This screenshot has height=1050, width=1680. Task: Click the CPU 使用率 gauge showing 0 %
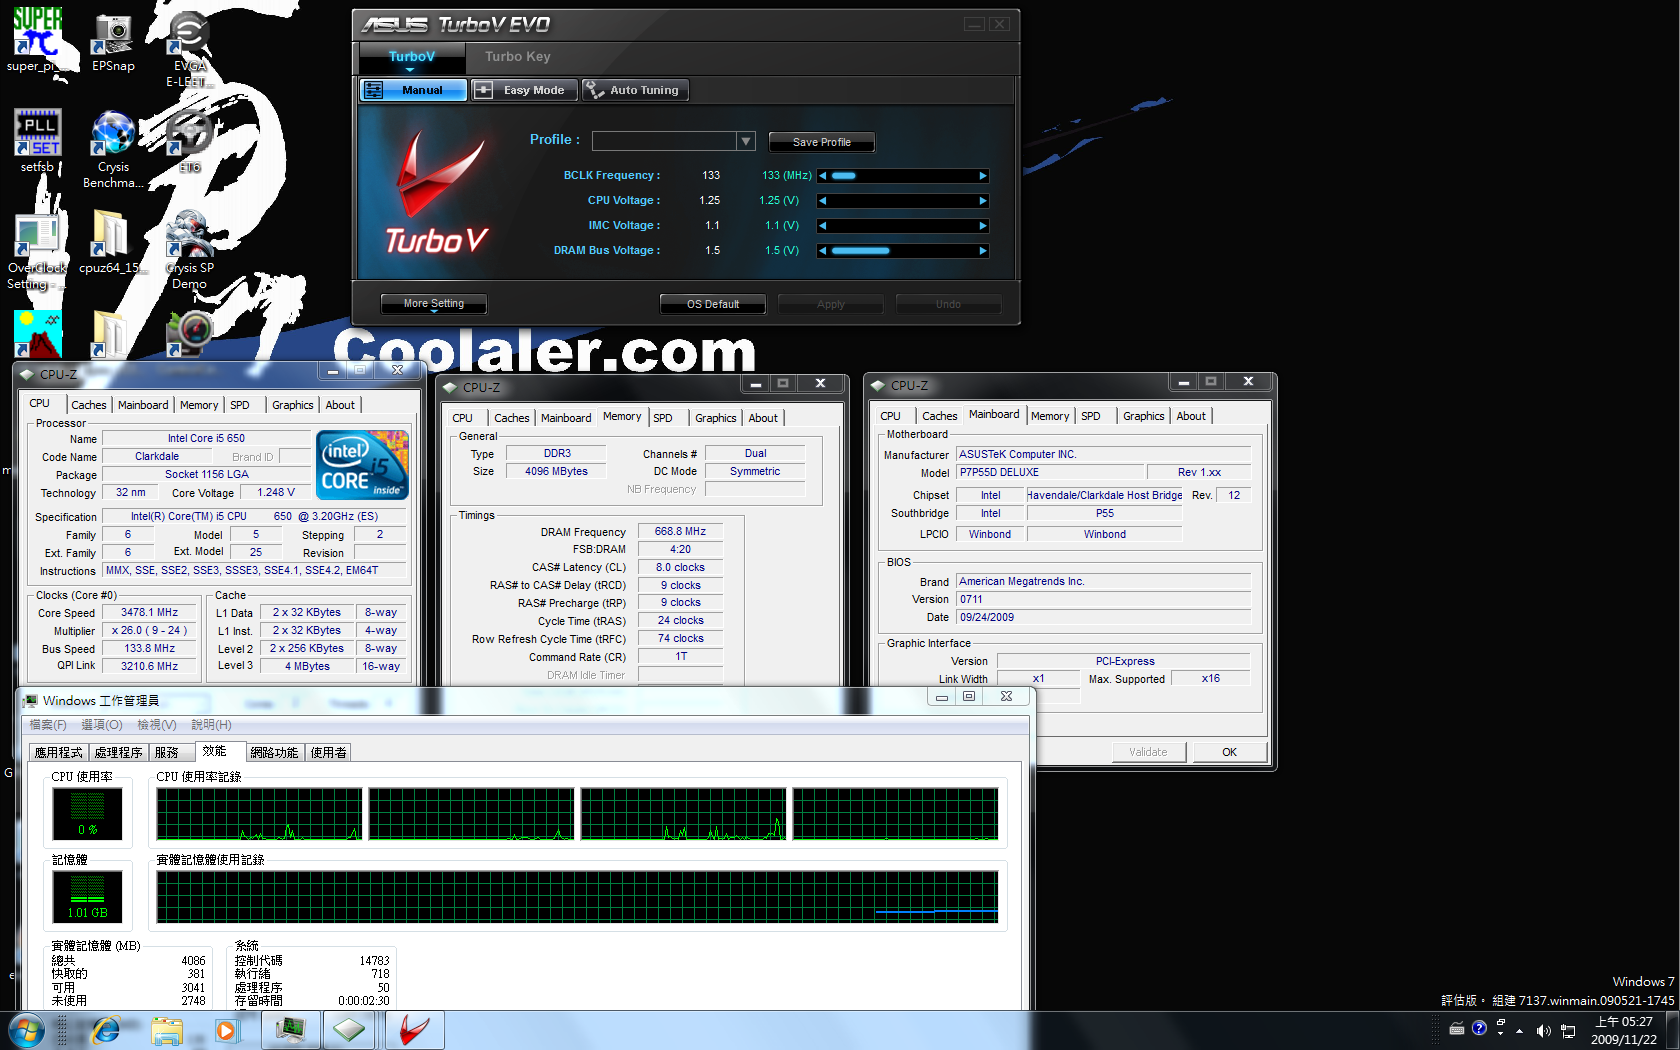pos(88,813)
